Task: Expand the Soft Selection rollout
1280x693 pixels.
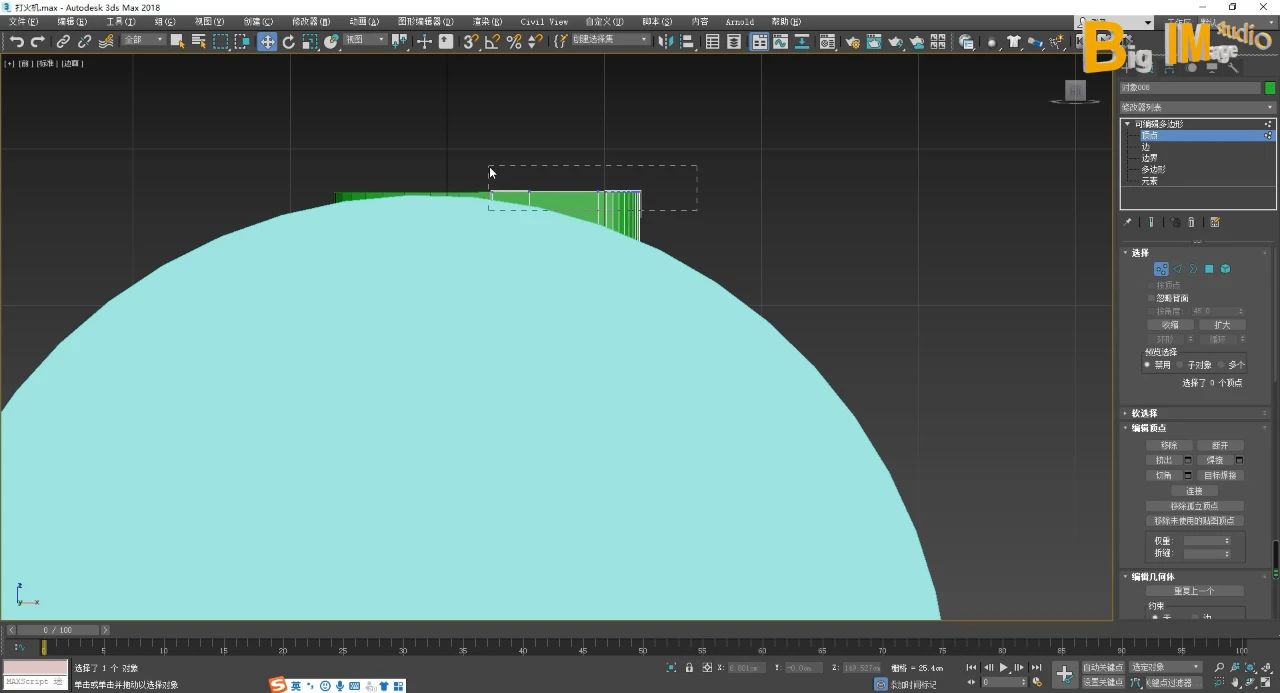Action: (x=1144, y=413)
